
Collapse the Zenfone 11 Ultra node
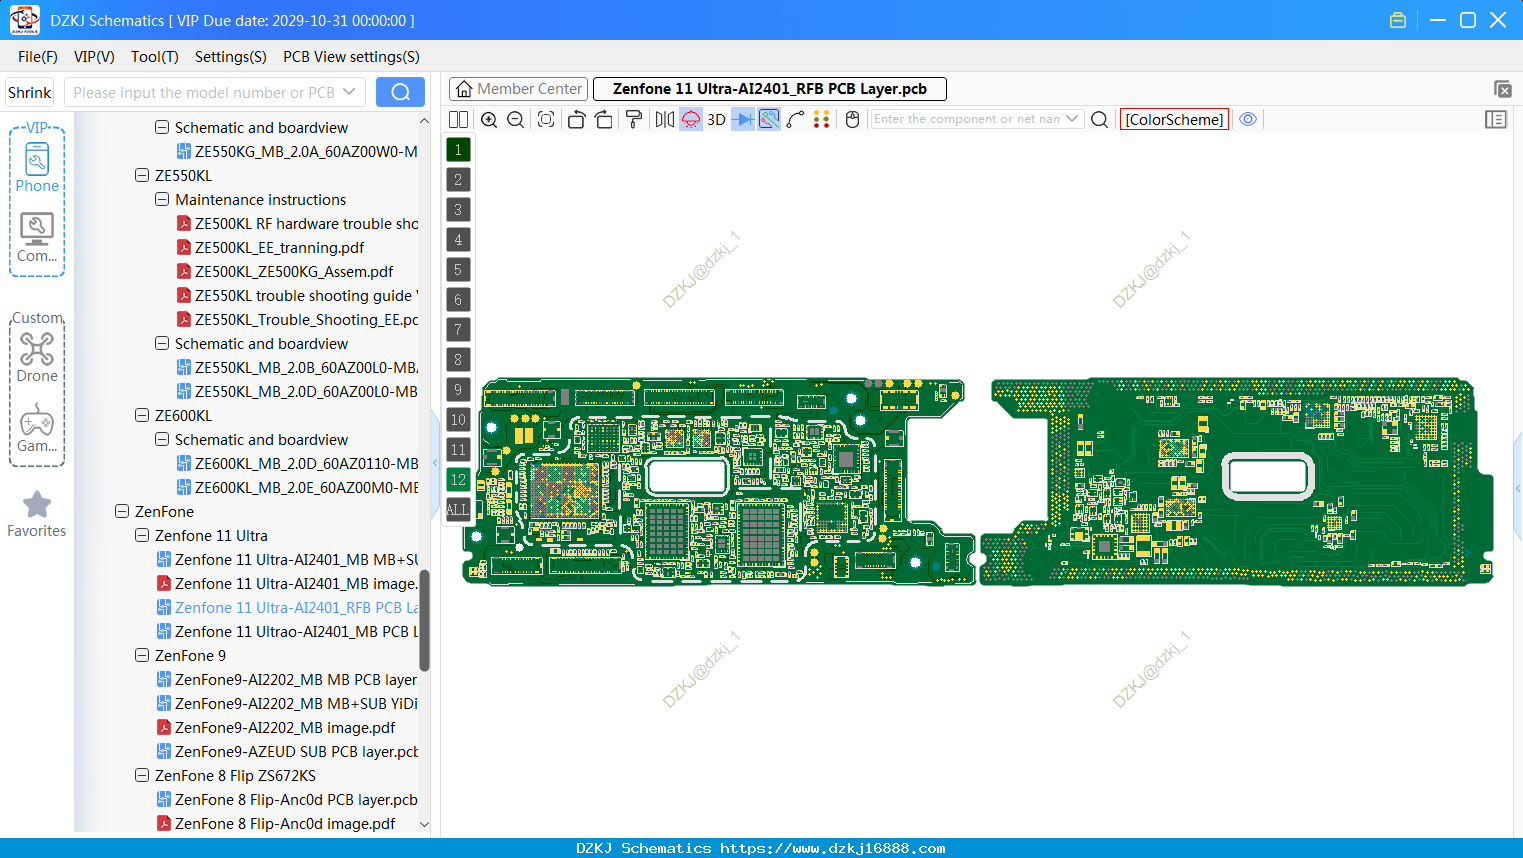(x=142, y=535)
